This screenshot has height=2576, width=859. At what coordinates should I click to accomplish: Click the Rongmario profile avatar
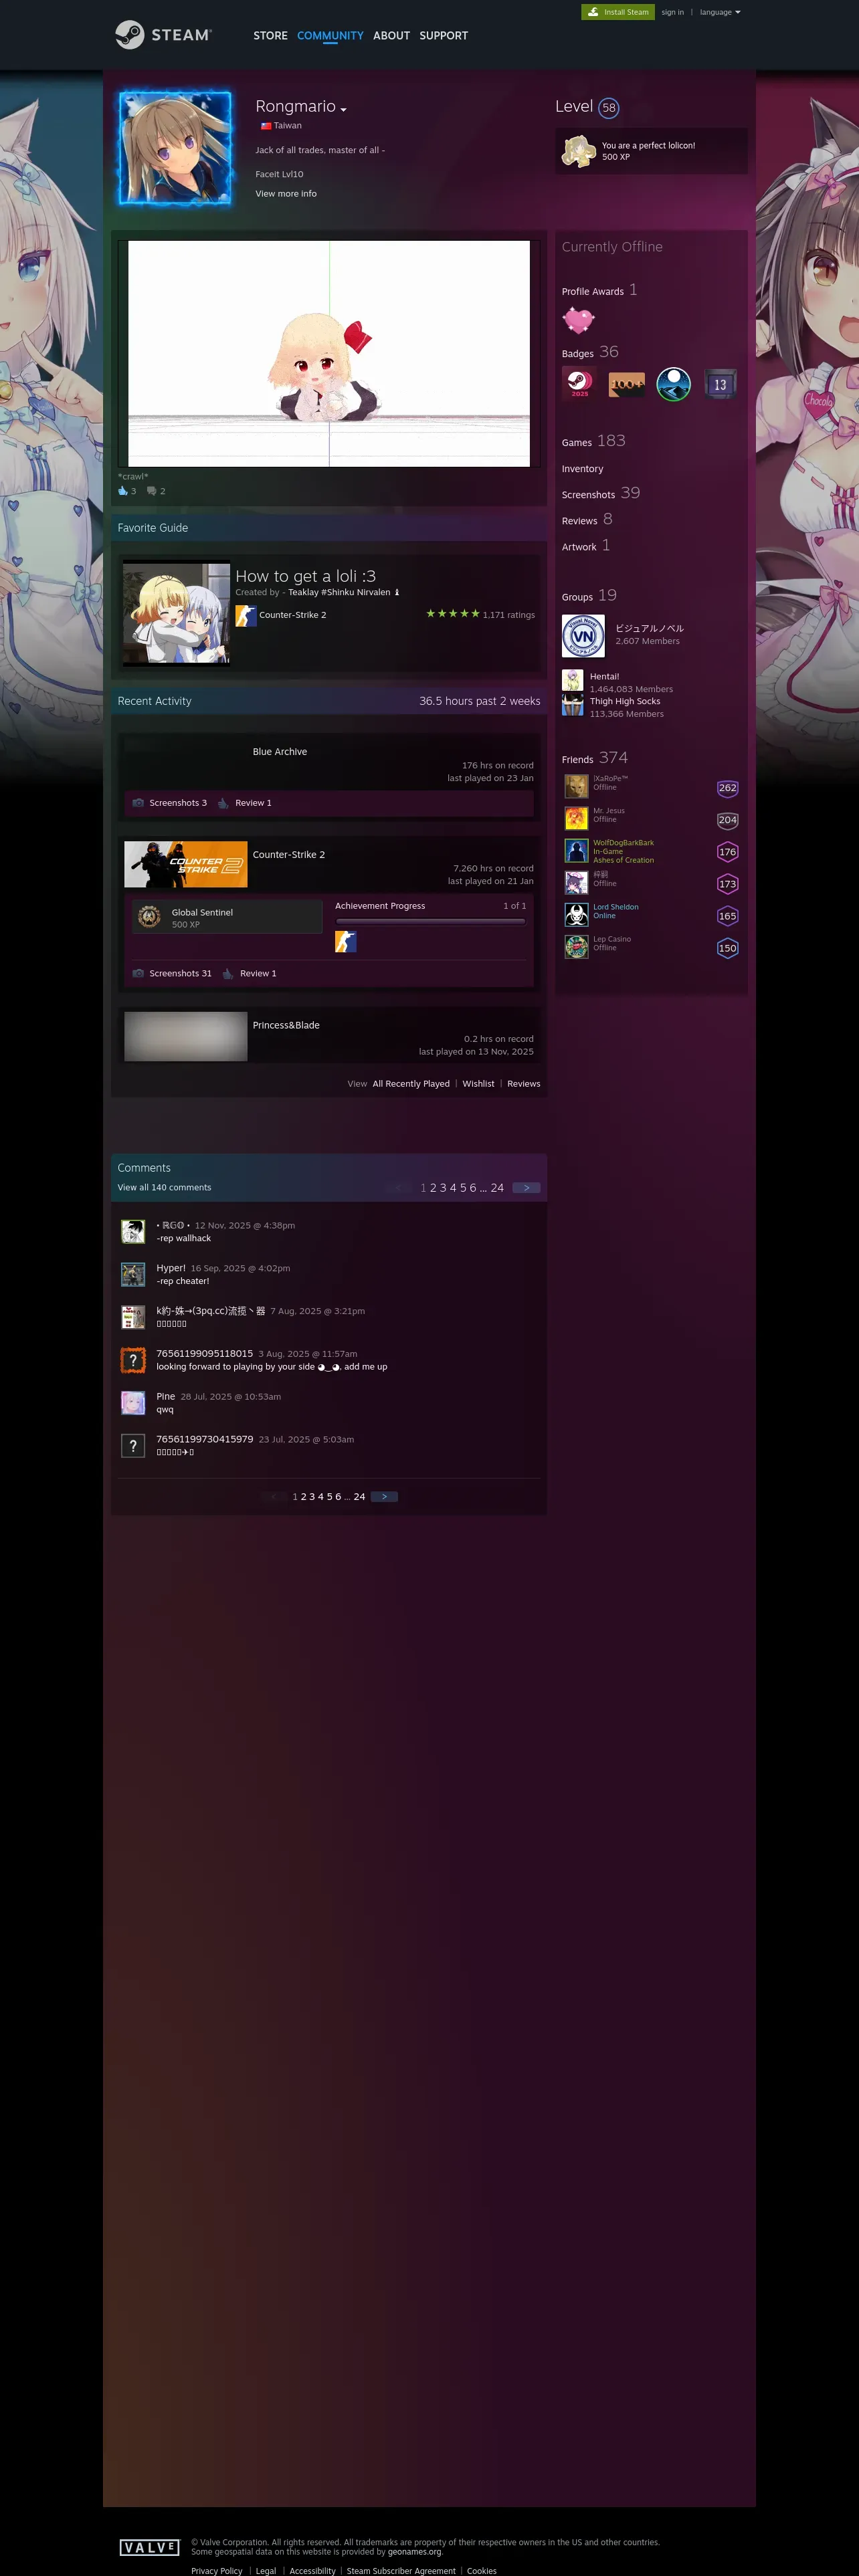point(175,148)
